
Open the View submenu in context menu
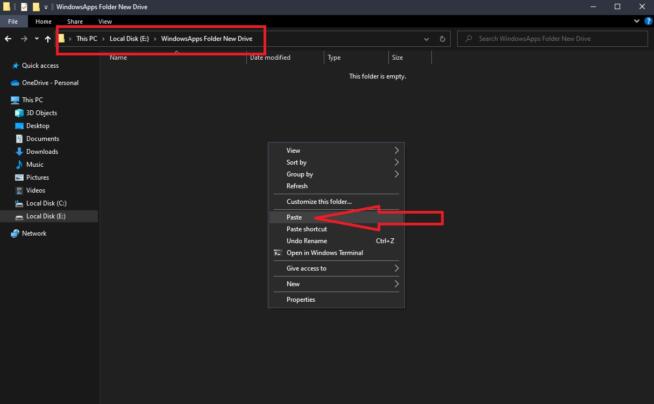click(x=336, y=151)
